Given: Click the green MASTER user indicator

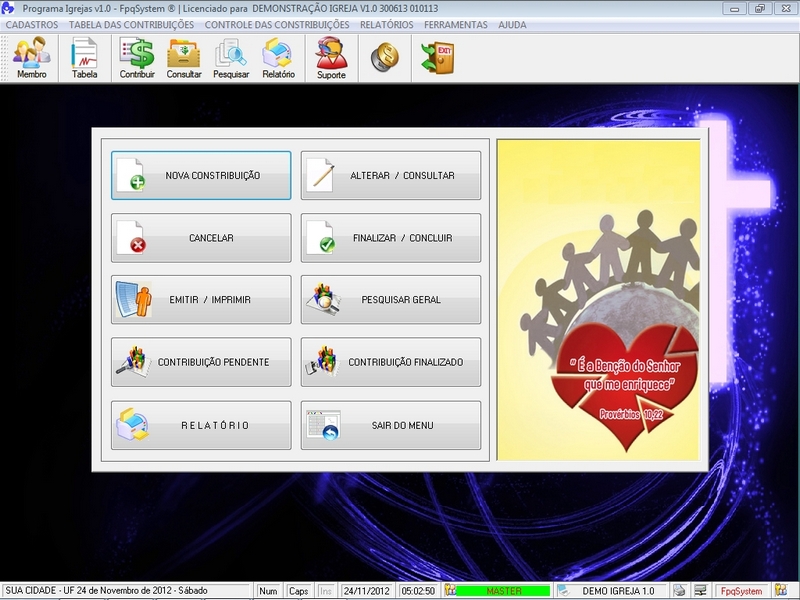Looking at the screenshot, I should point(504,591).
